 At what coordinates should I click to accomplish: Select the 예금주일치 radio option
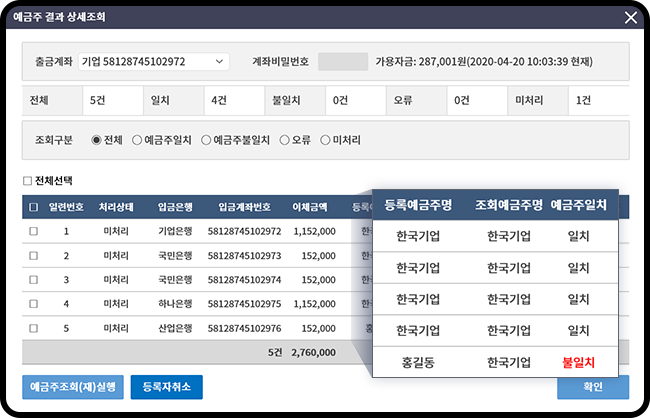pos(137,140)
